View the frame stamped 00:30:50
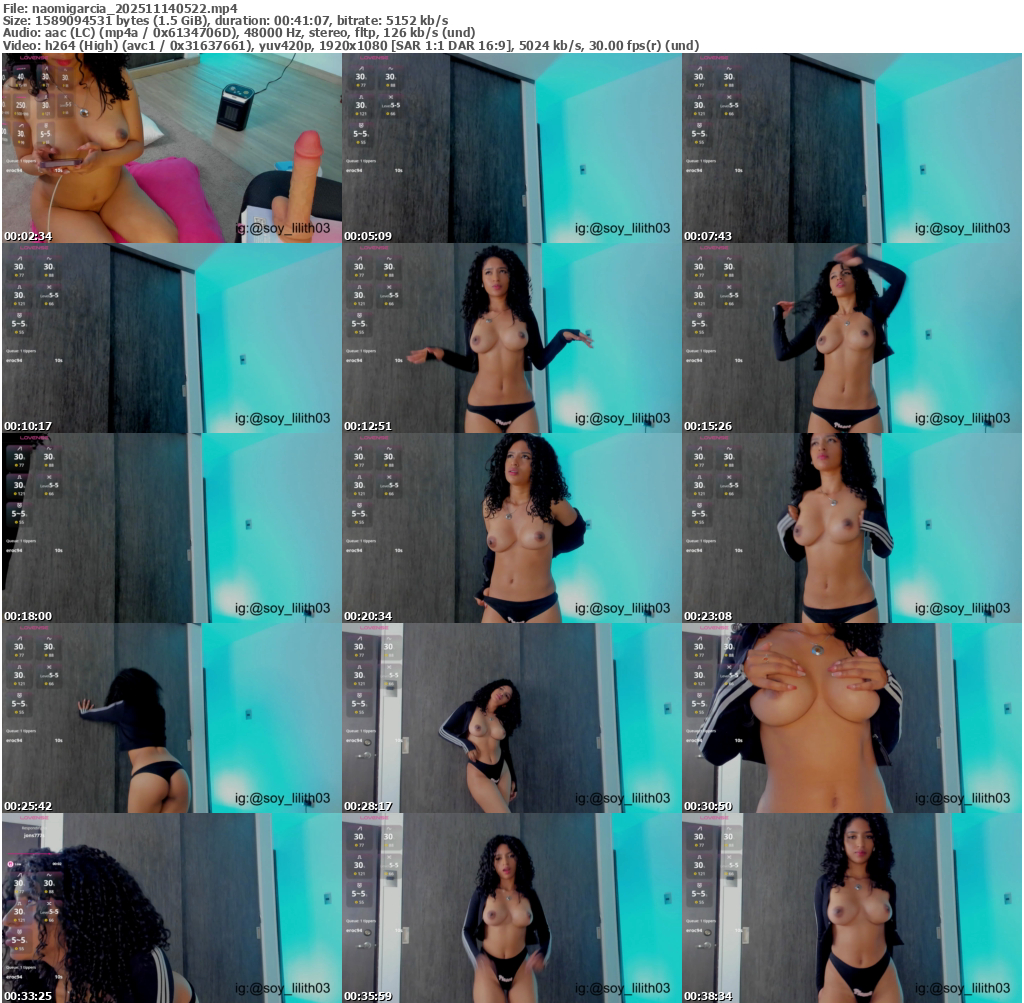 tap(852, 718)
